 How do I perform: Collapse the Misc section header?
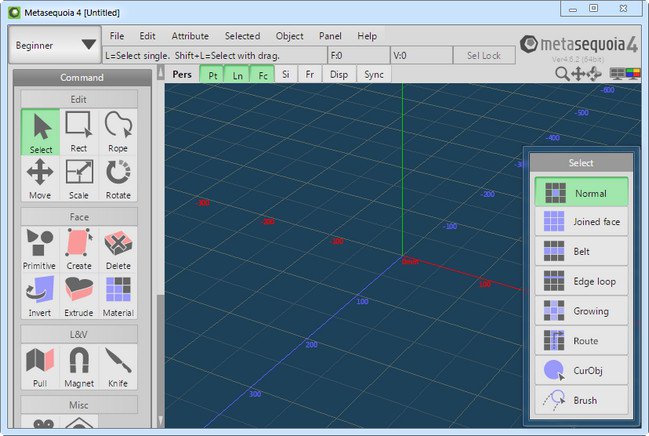79,405
